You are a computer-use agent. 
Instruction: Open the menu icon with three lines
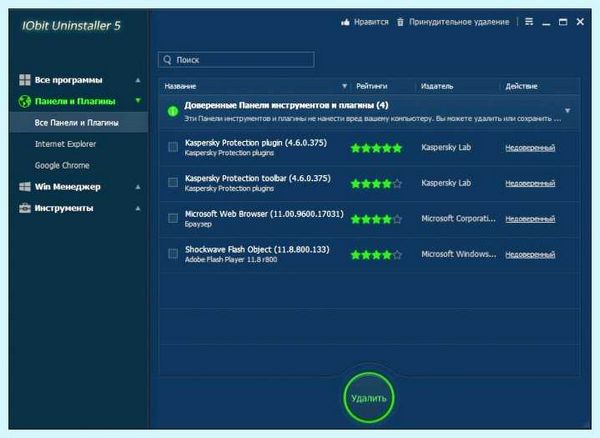[x=529, y=22]
